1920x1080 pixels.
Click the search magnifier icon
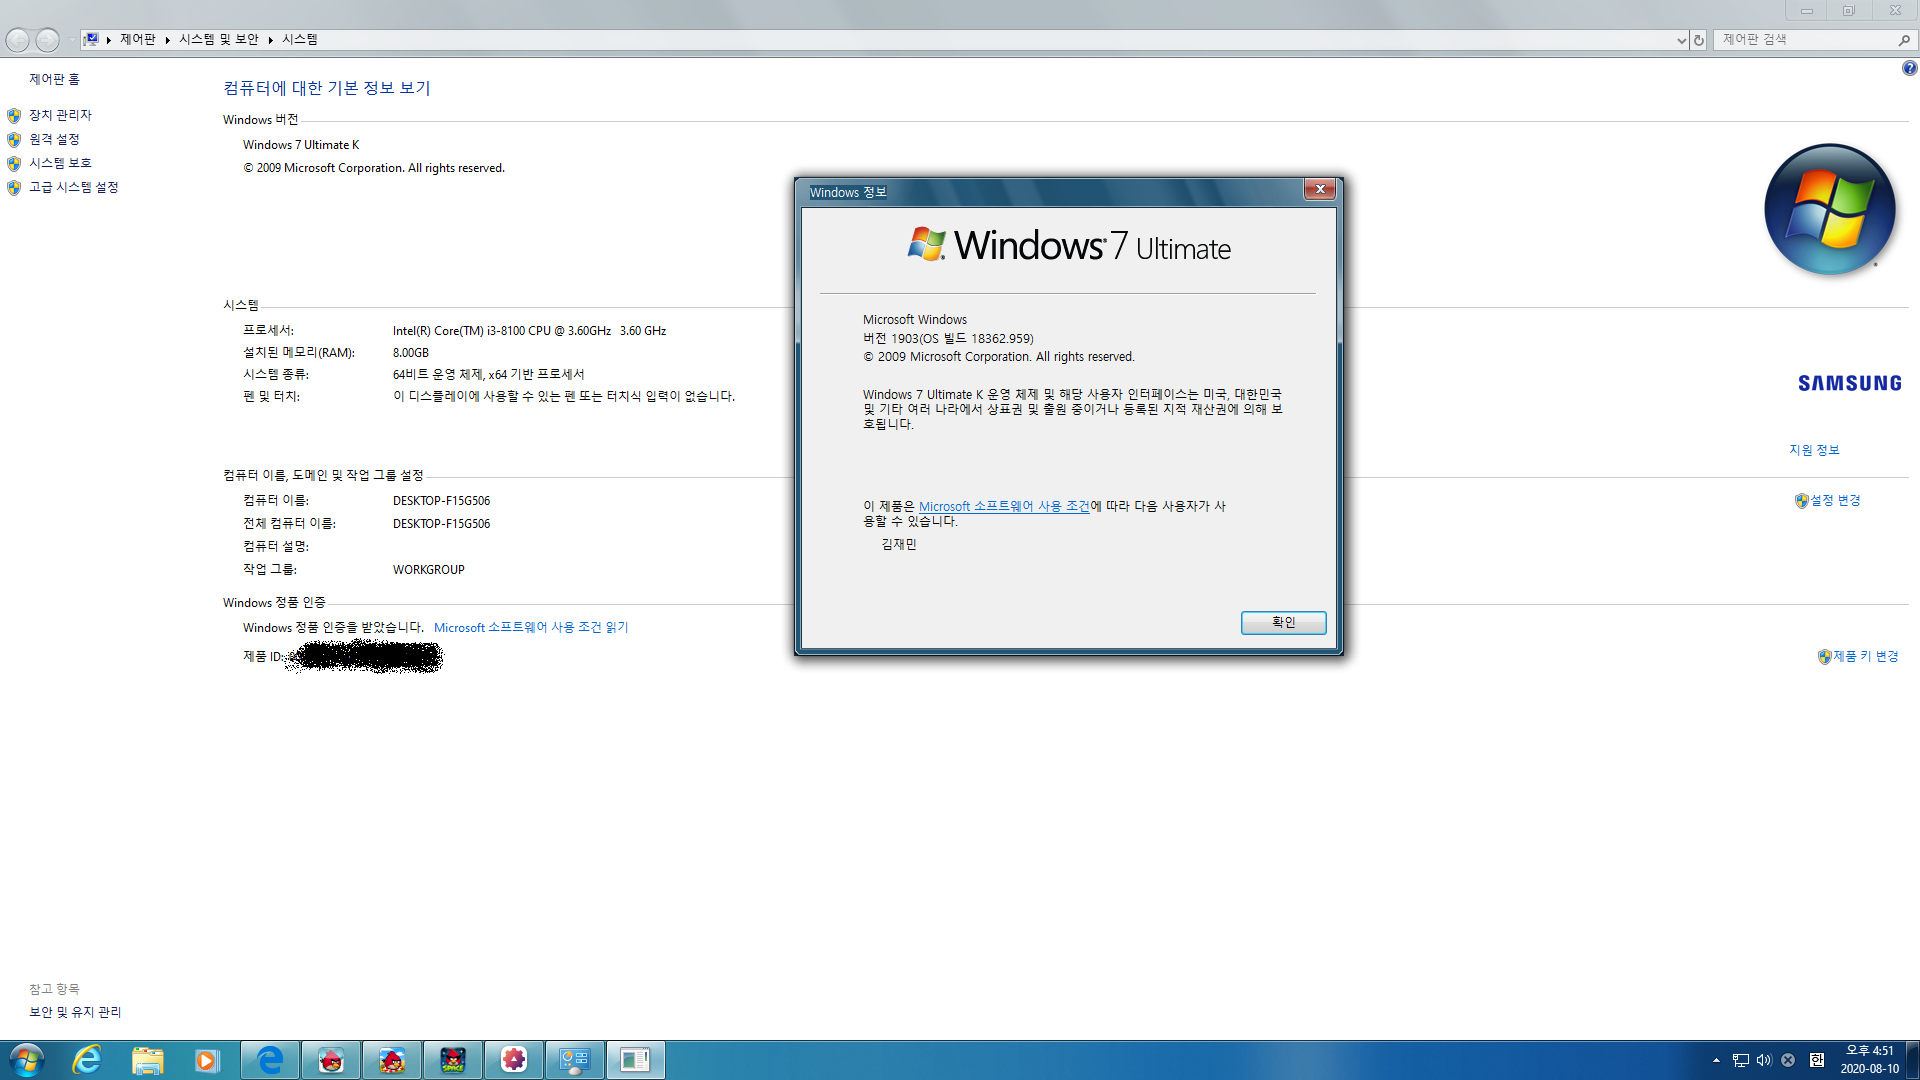pos(1903,40)
